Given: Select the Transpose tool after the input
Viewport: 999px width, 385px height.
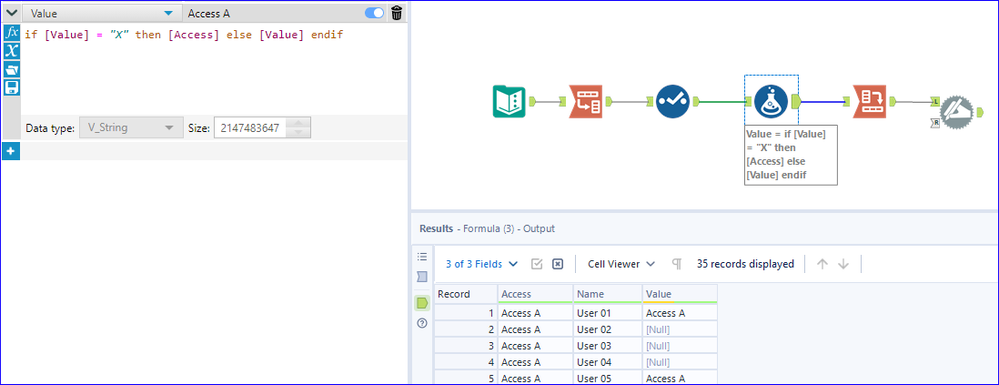Looking at the screenshot, I should tap(586, 101).
